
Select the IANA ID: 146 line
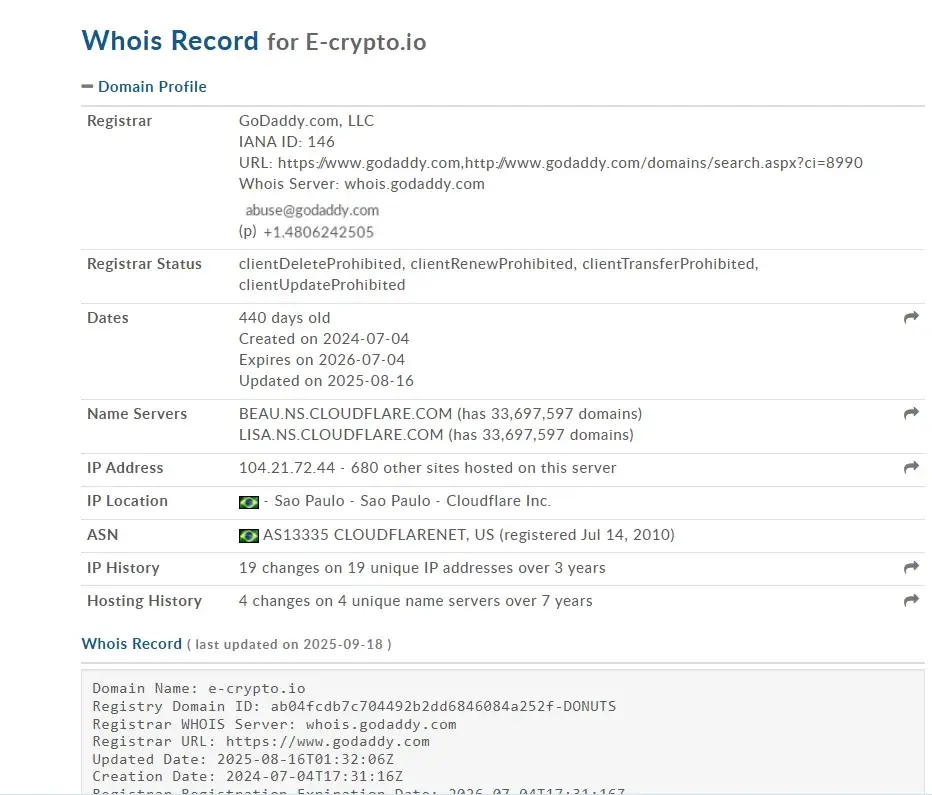click(286, 142)
